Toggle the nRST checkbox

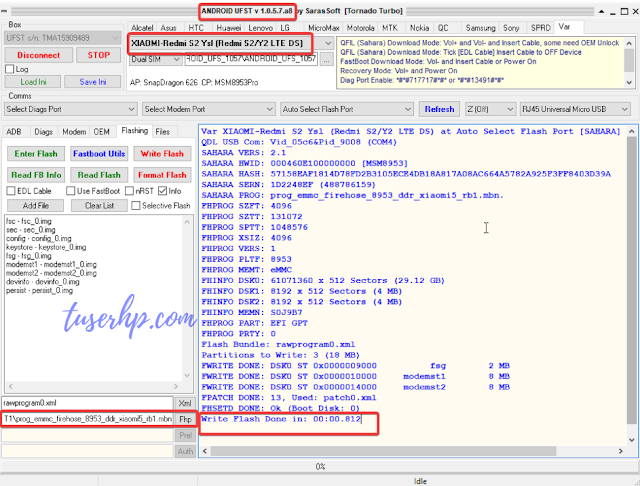click(x=129, y=191)
